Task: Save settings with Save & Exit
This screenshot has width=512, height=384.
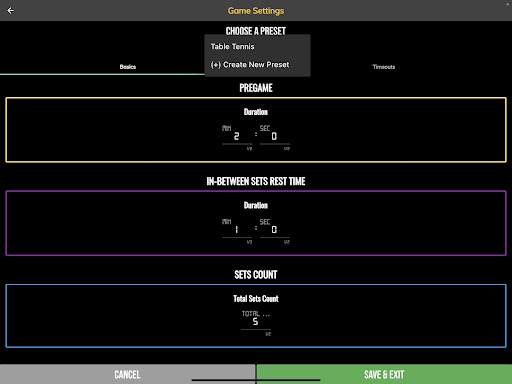Action: click(x=384, y=374)
